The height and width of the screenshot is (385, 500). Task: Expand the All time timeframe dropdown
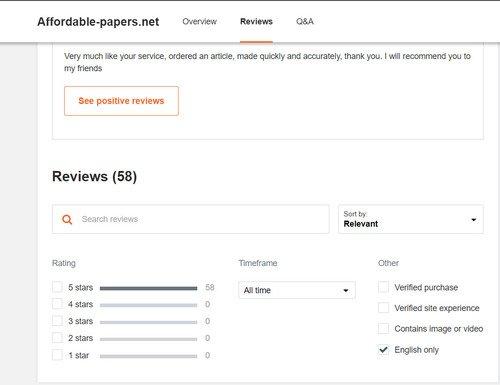point(297,290)
